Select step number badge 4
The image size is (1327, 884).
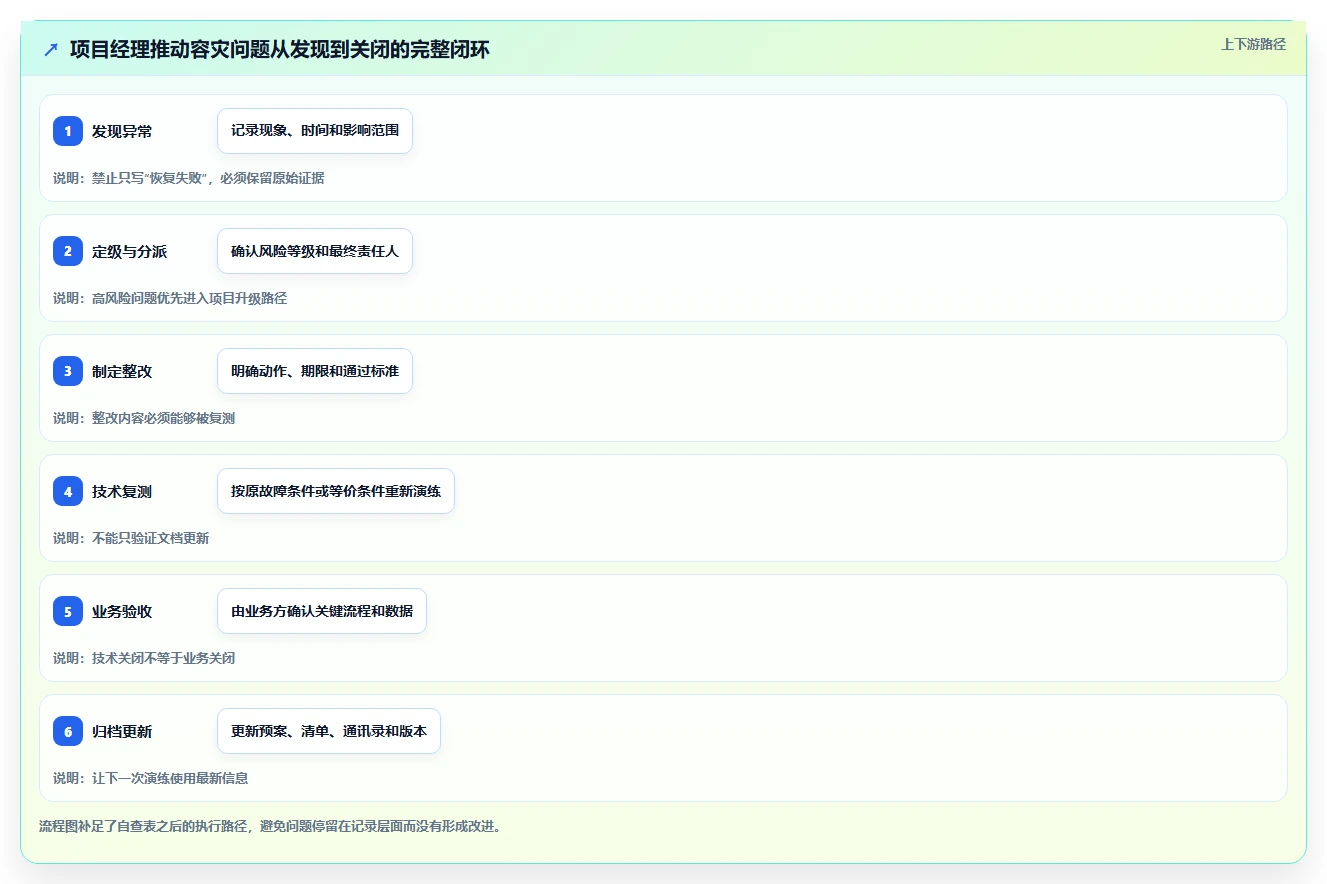click(x=68, y=491)
